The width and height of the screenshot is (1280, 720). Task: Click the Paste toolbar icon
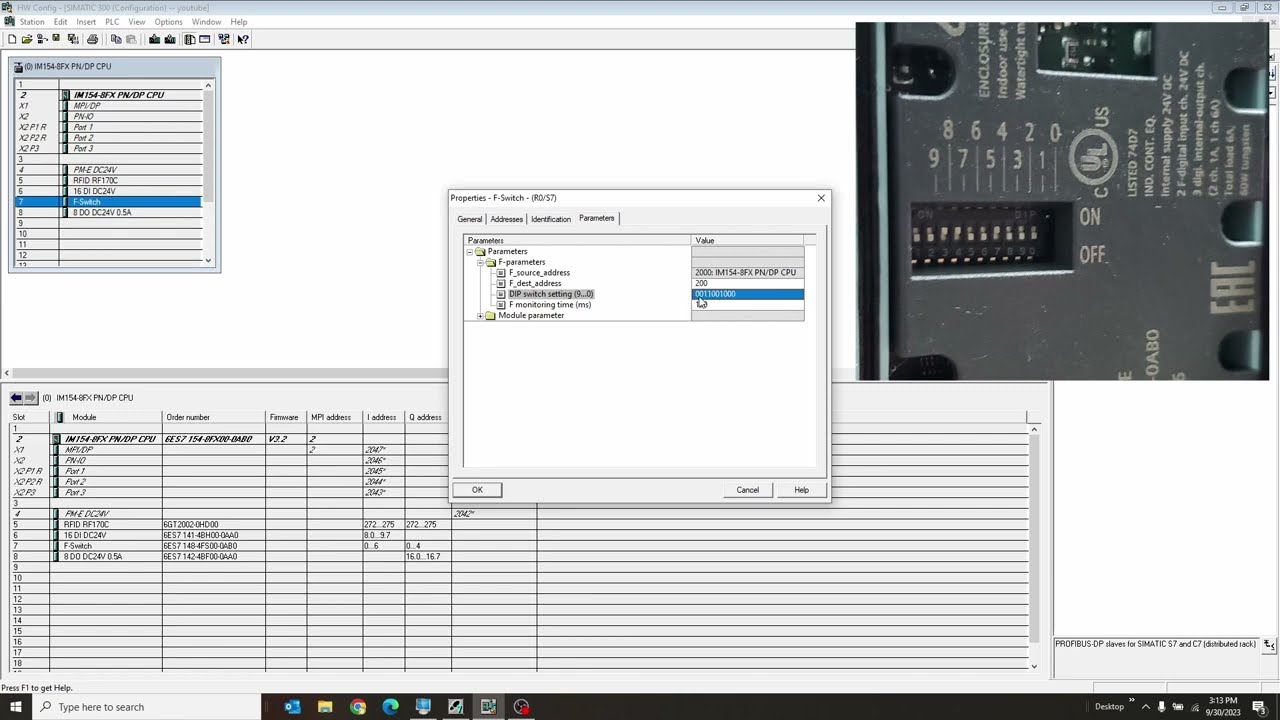point(131,39)
